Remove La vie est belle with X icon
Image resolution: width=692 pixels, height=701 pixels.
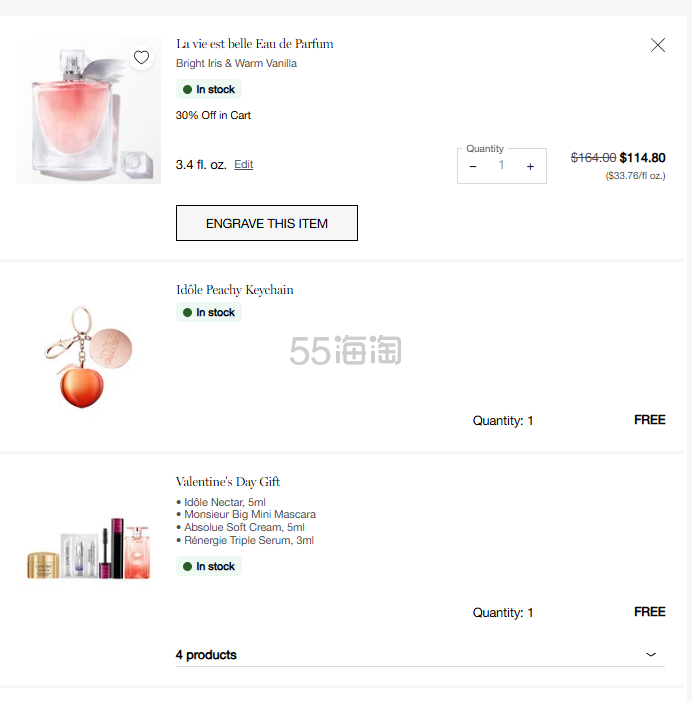pos(657,45)
